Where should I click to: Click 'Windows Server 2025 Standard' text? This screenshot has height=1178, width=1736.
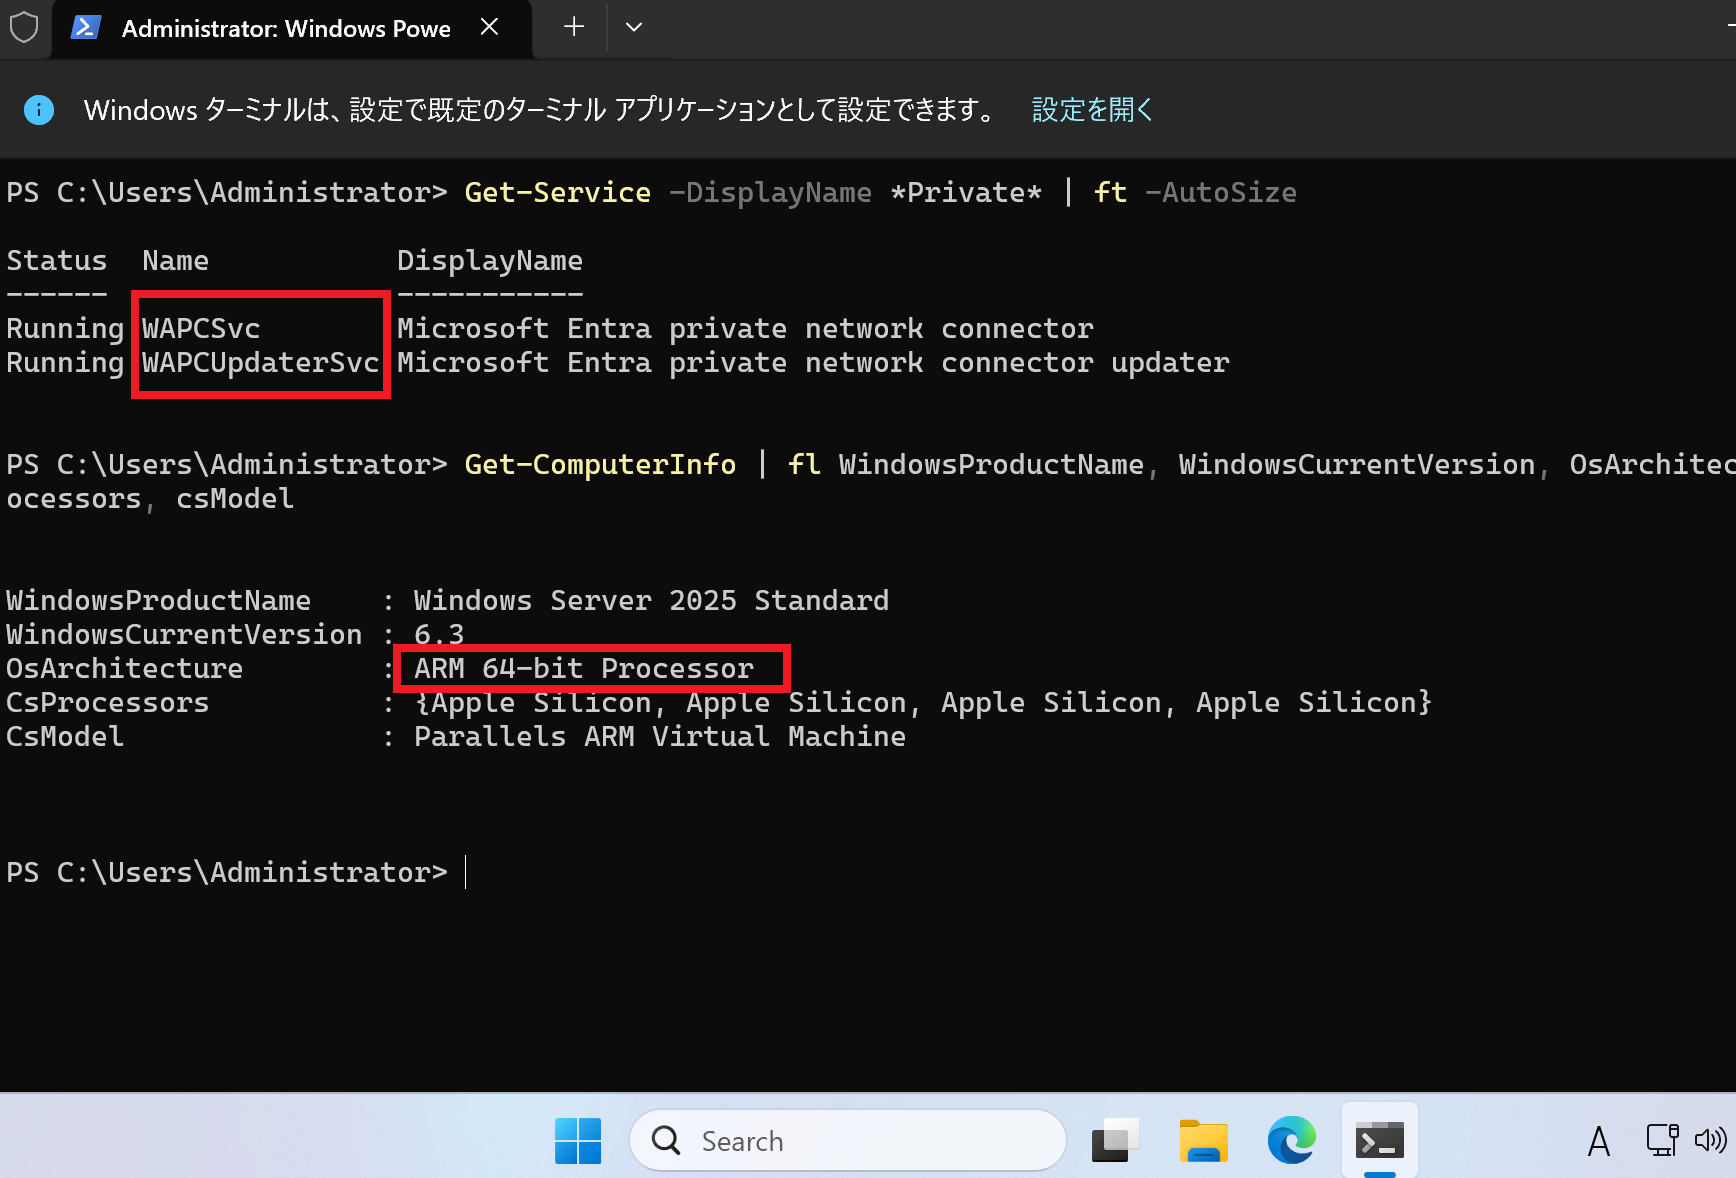click(x=651, y=601)
